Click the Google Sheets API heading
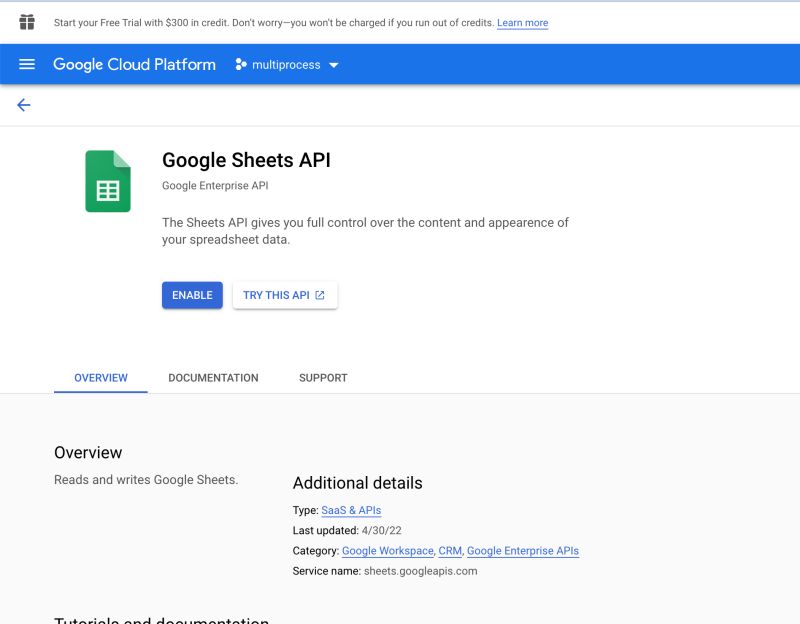The image size is (800, 624). click(x=246, y=160)
